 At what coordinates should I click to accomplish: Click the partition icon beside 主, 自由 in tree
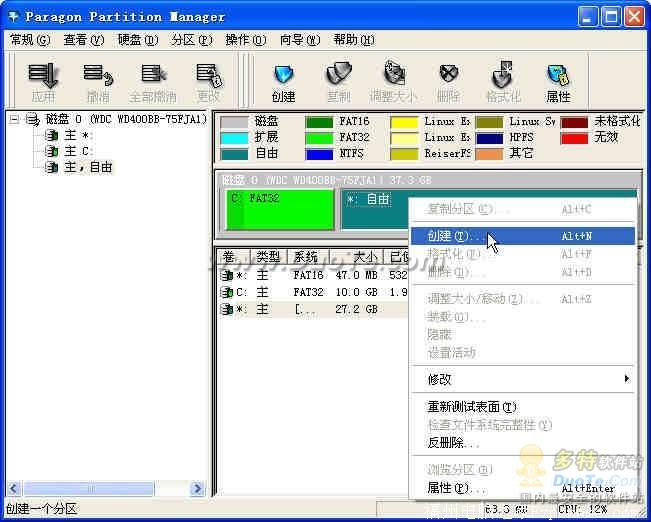click(x=51, y=167)
